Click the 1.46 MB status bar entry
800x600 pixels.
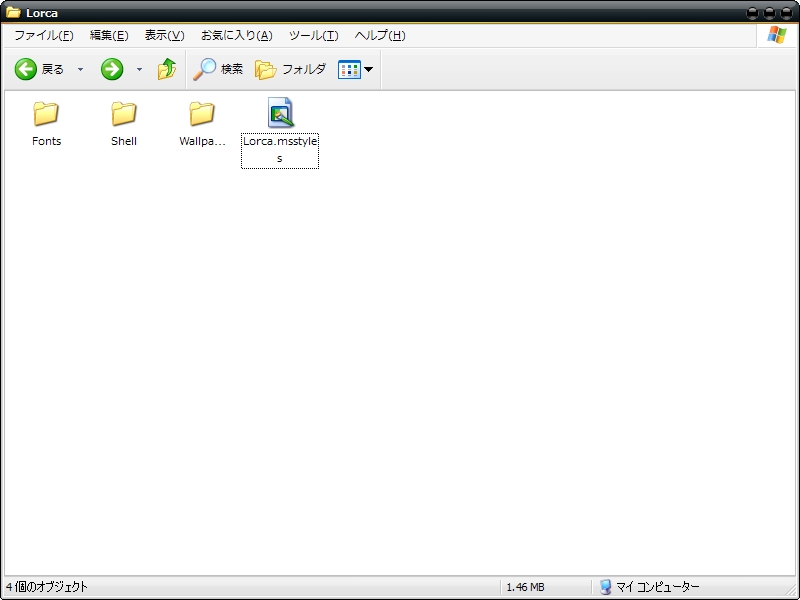click(525, 587)
